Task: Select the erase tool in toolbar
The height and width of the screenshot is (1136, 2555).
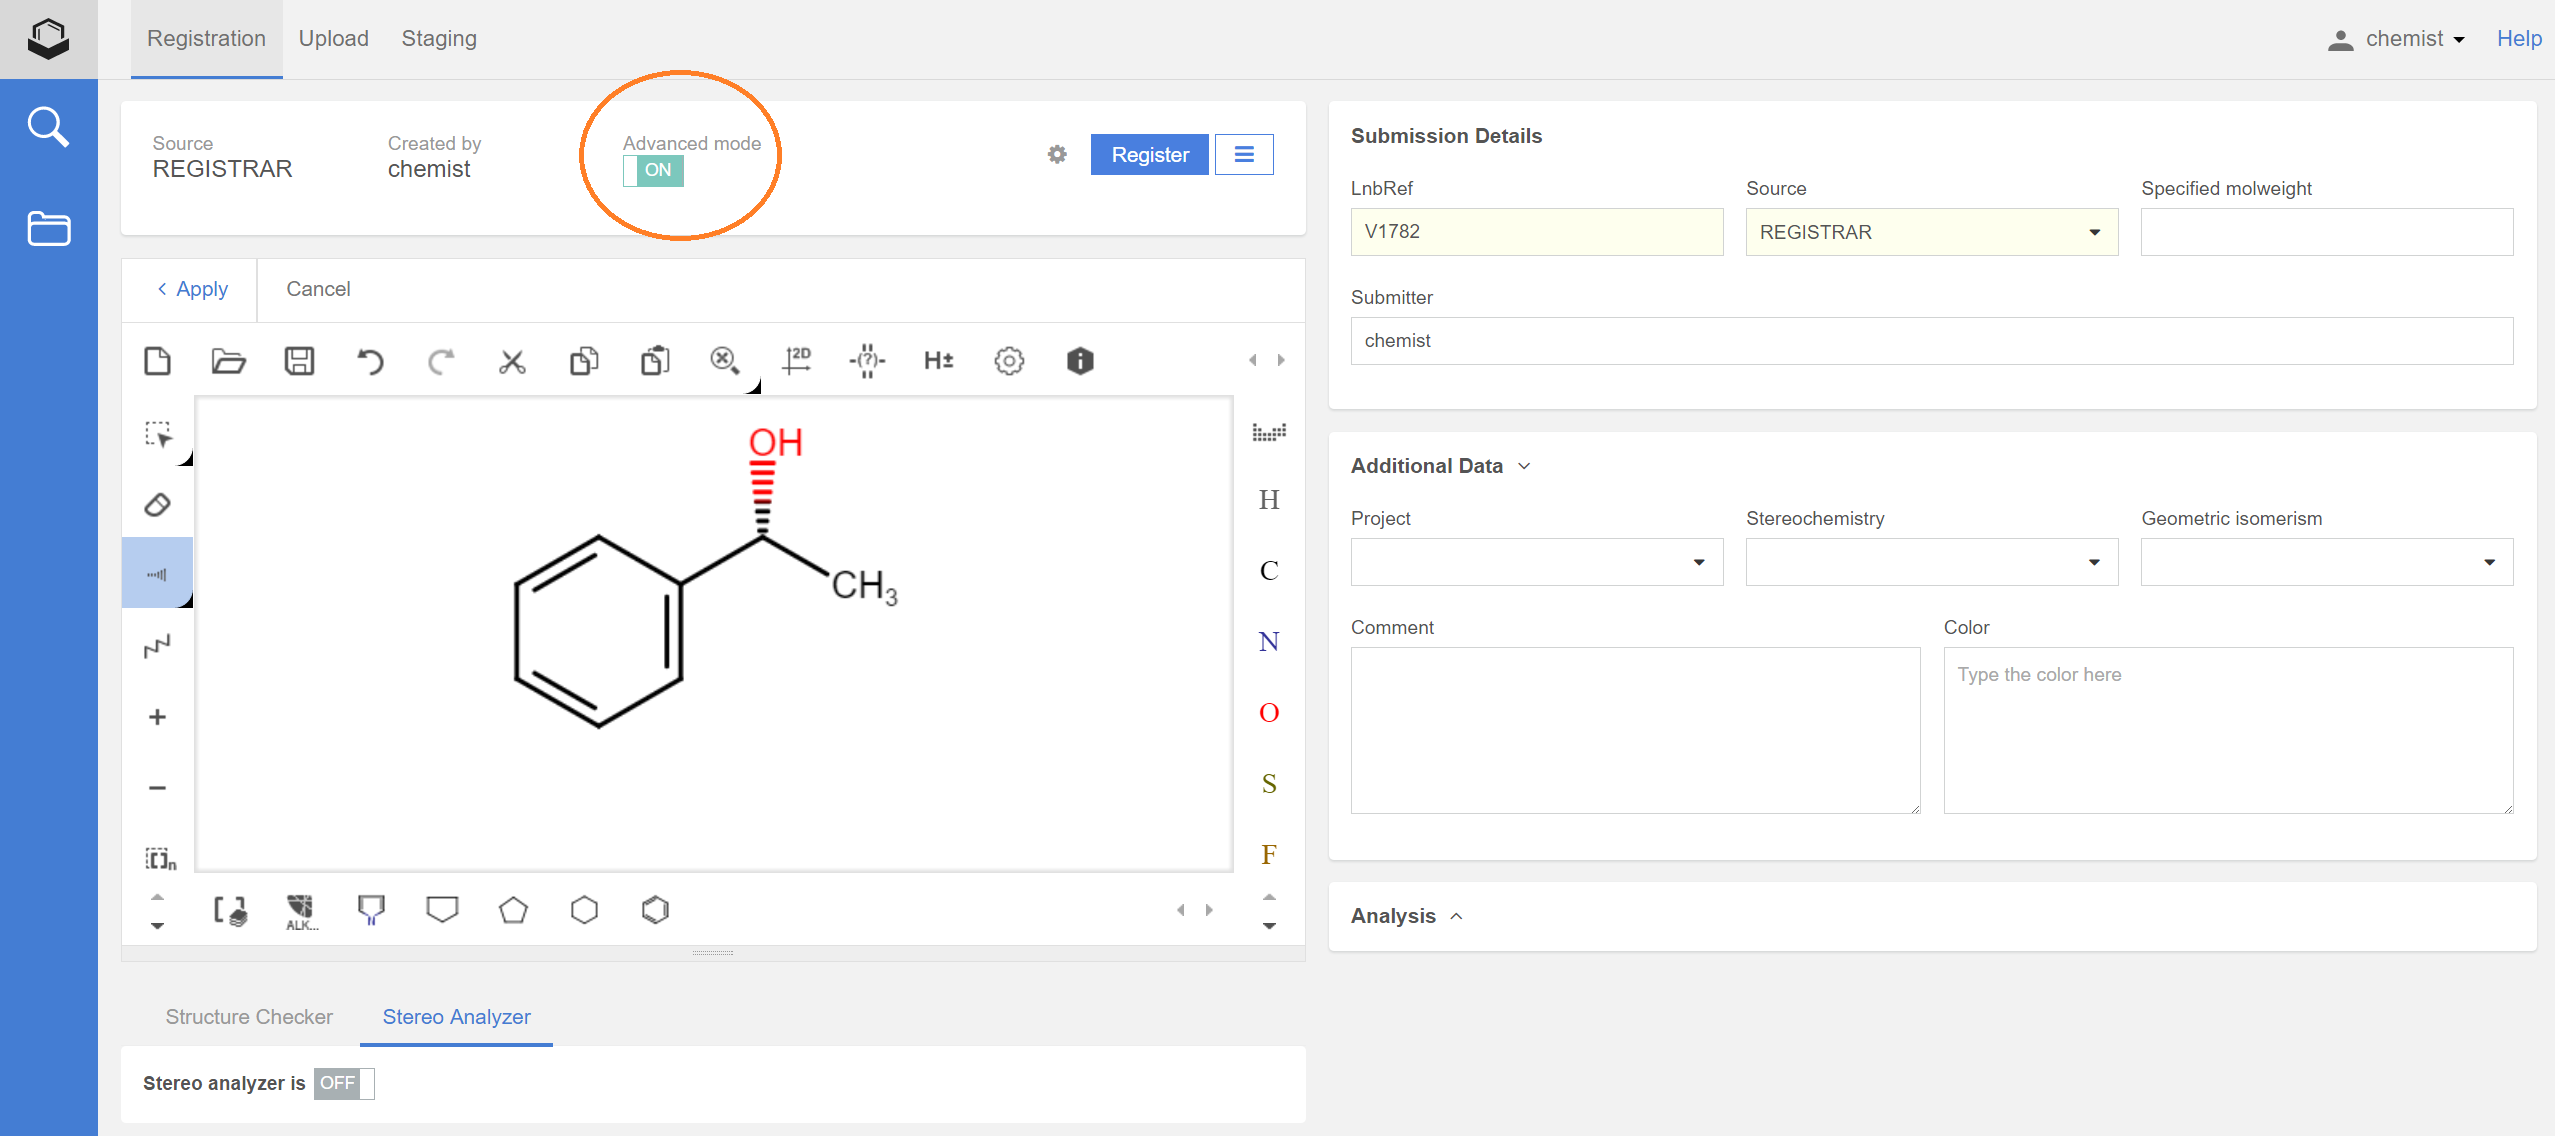Action: pyautogui.click(x=158, y=502)
